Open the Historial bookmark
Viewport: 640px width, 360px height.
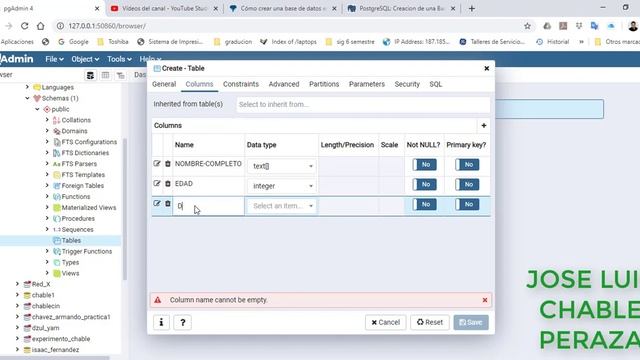pos(553,42)
